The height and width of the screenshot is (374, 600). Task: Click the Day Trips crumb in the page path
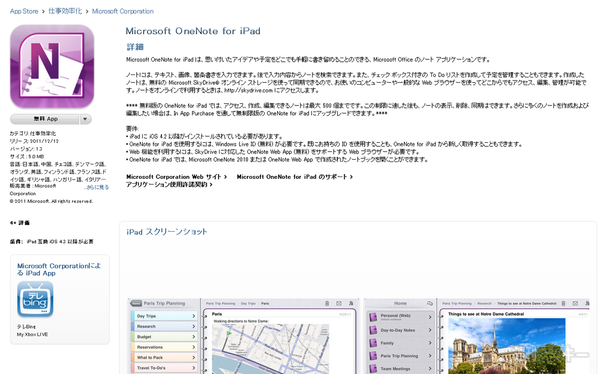[248, 304]
